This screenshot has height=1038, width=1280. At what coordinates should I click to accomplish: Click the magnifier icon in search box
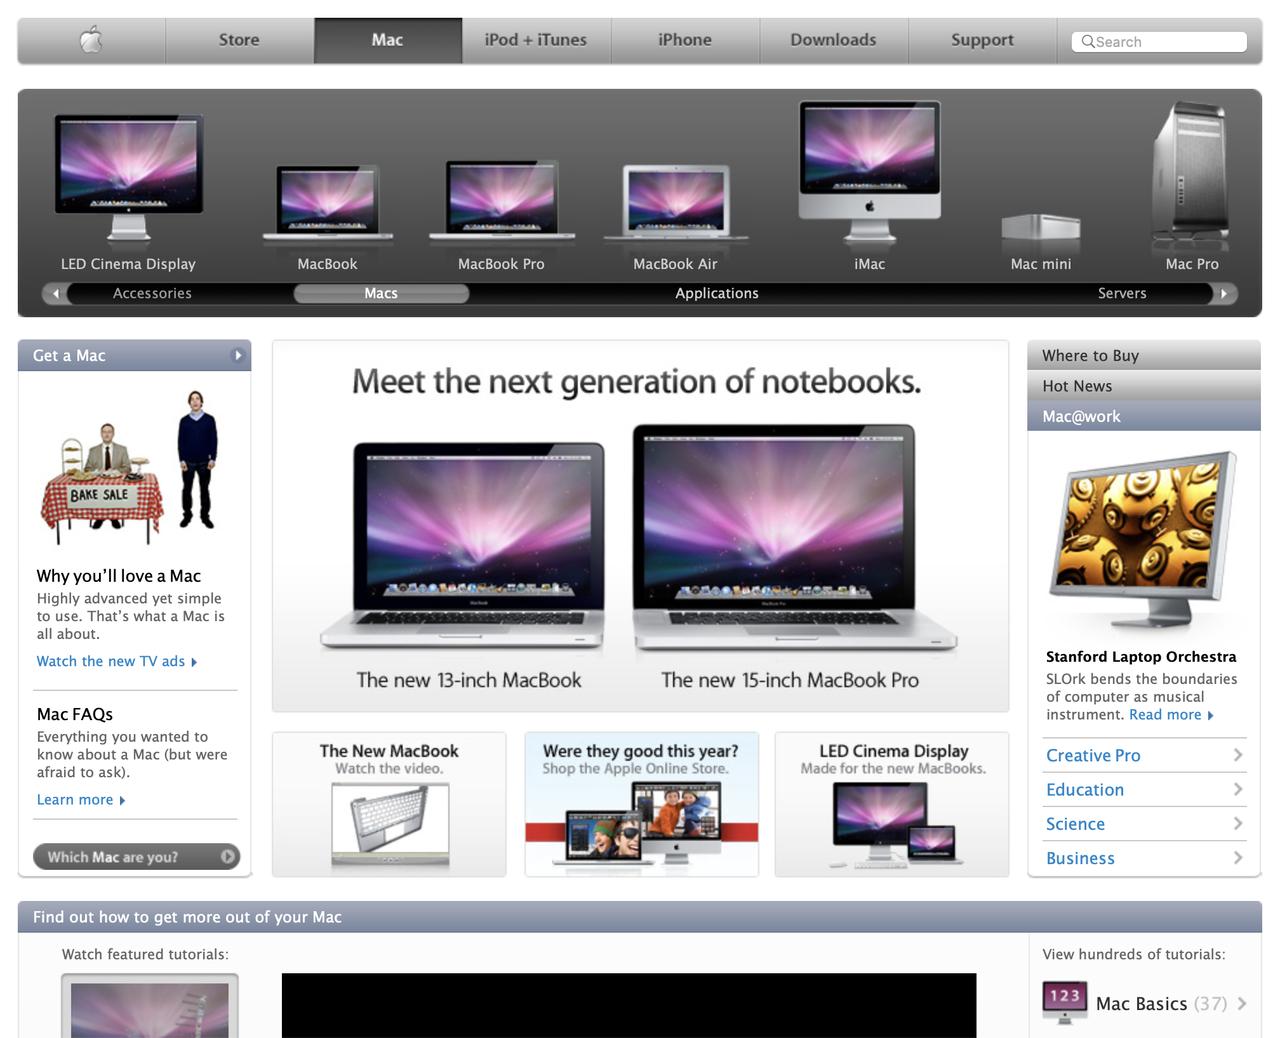pyautogui.click(x=1088, y=41)
